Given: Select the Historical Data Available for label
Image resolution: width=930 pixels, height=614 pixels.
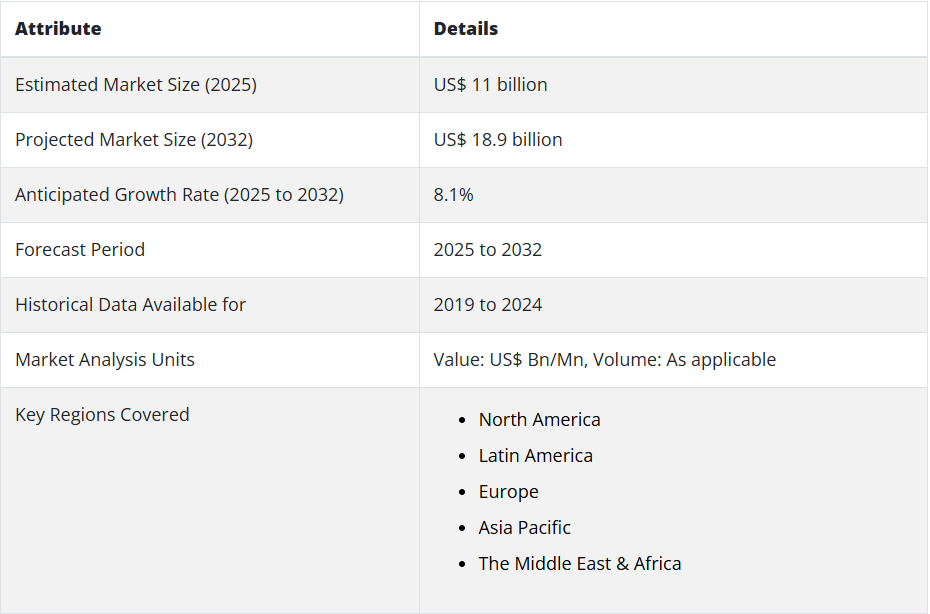Looking at the screenshot, I should tap(130, 305).
